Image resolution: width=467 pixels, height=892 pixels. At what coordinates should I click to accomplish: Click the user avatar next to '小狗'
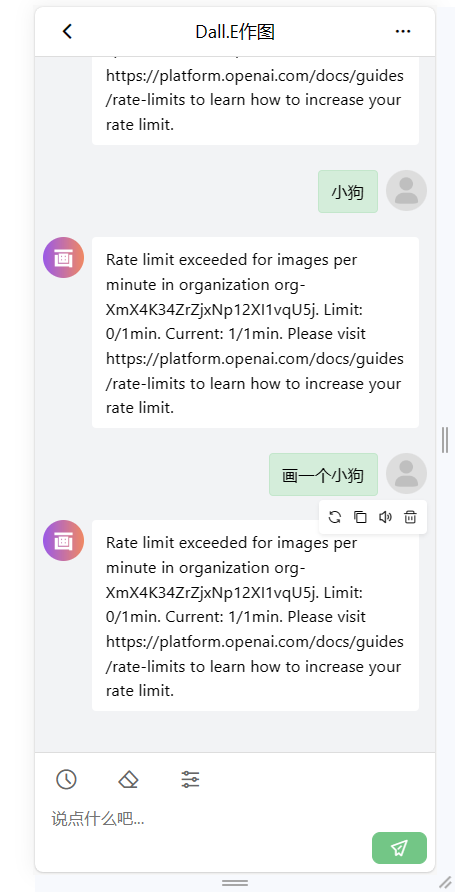pyautogui.click(x=406, y=191)
